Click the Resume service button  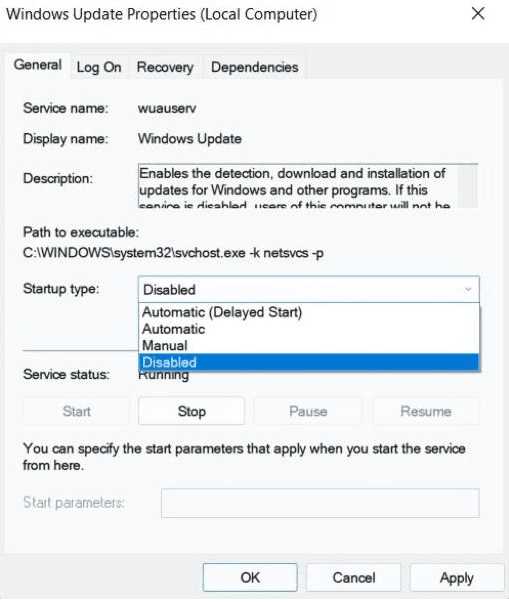[x=426, y=411]
